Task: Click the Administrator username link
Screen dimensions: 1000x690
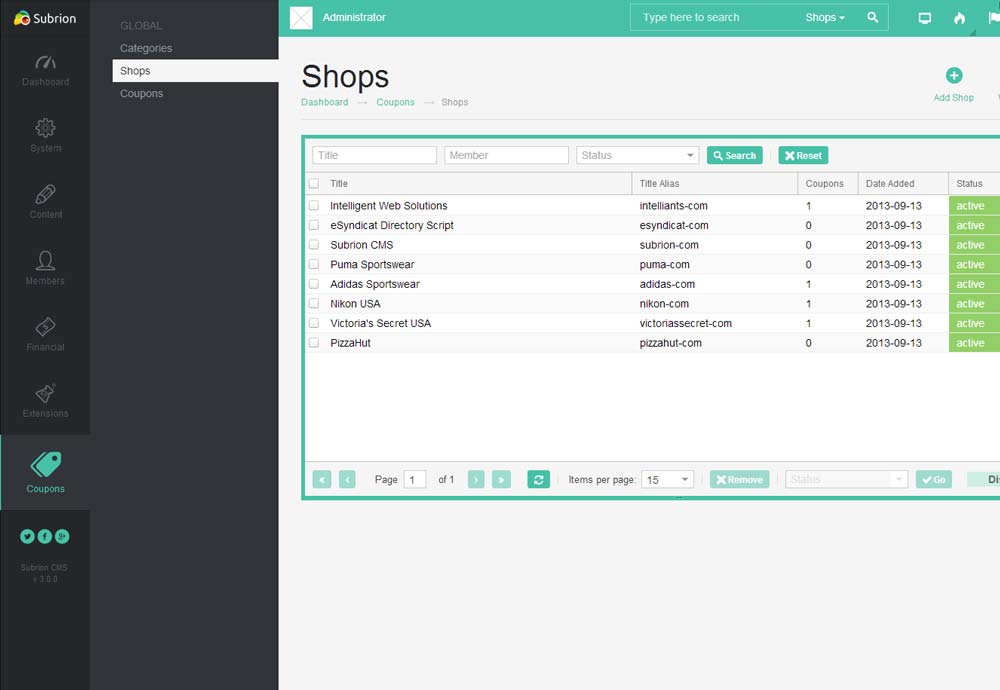Action: 354,17
